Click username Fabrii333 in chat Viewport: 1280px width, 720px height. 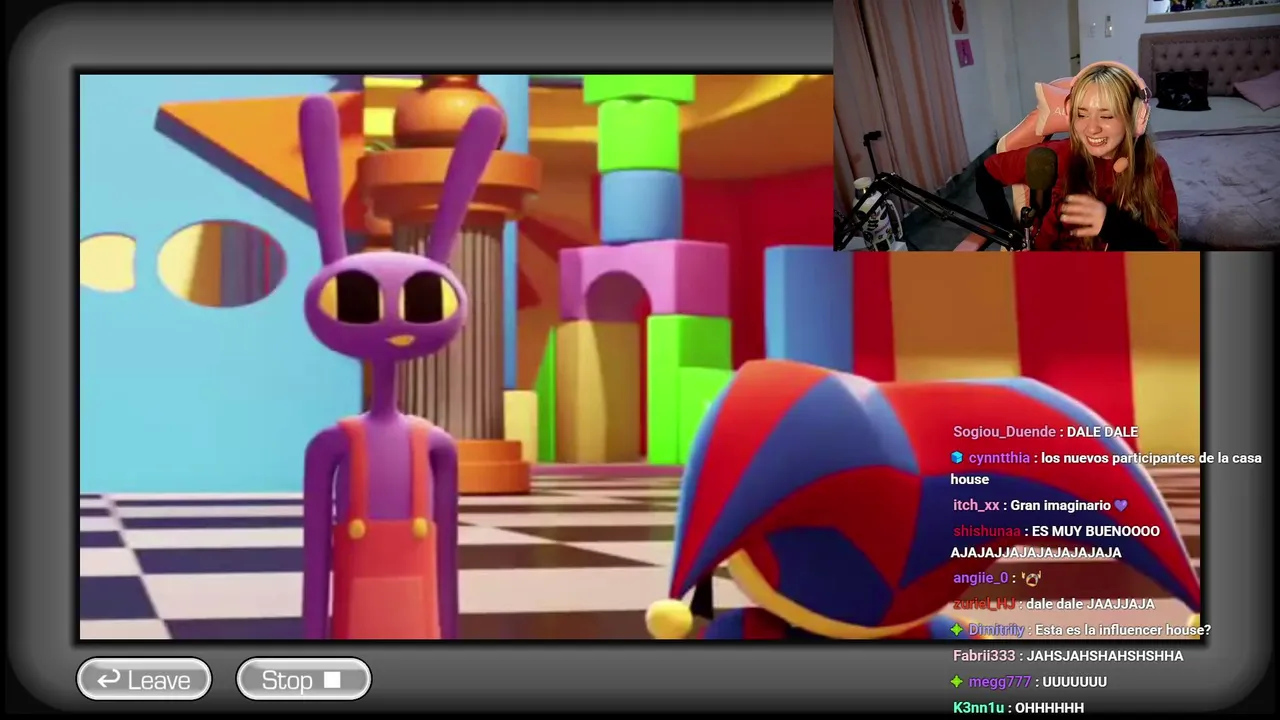[x=985, y=656]
